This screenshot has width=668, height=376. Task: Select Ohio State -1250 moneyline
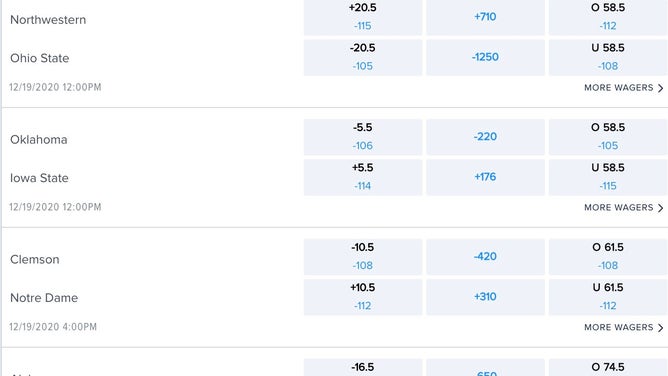coord(485,57)
